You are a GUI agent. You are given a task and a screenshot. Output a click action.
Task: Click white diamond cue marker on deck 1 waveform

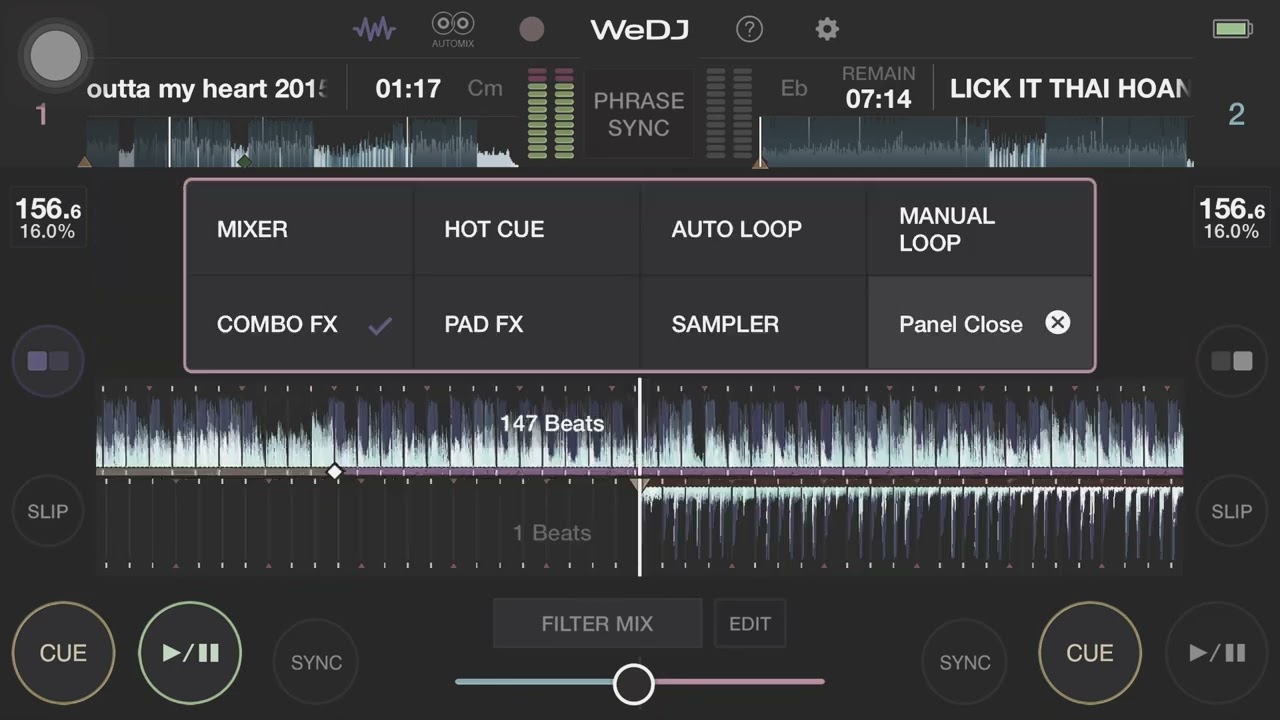[335, 471]
